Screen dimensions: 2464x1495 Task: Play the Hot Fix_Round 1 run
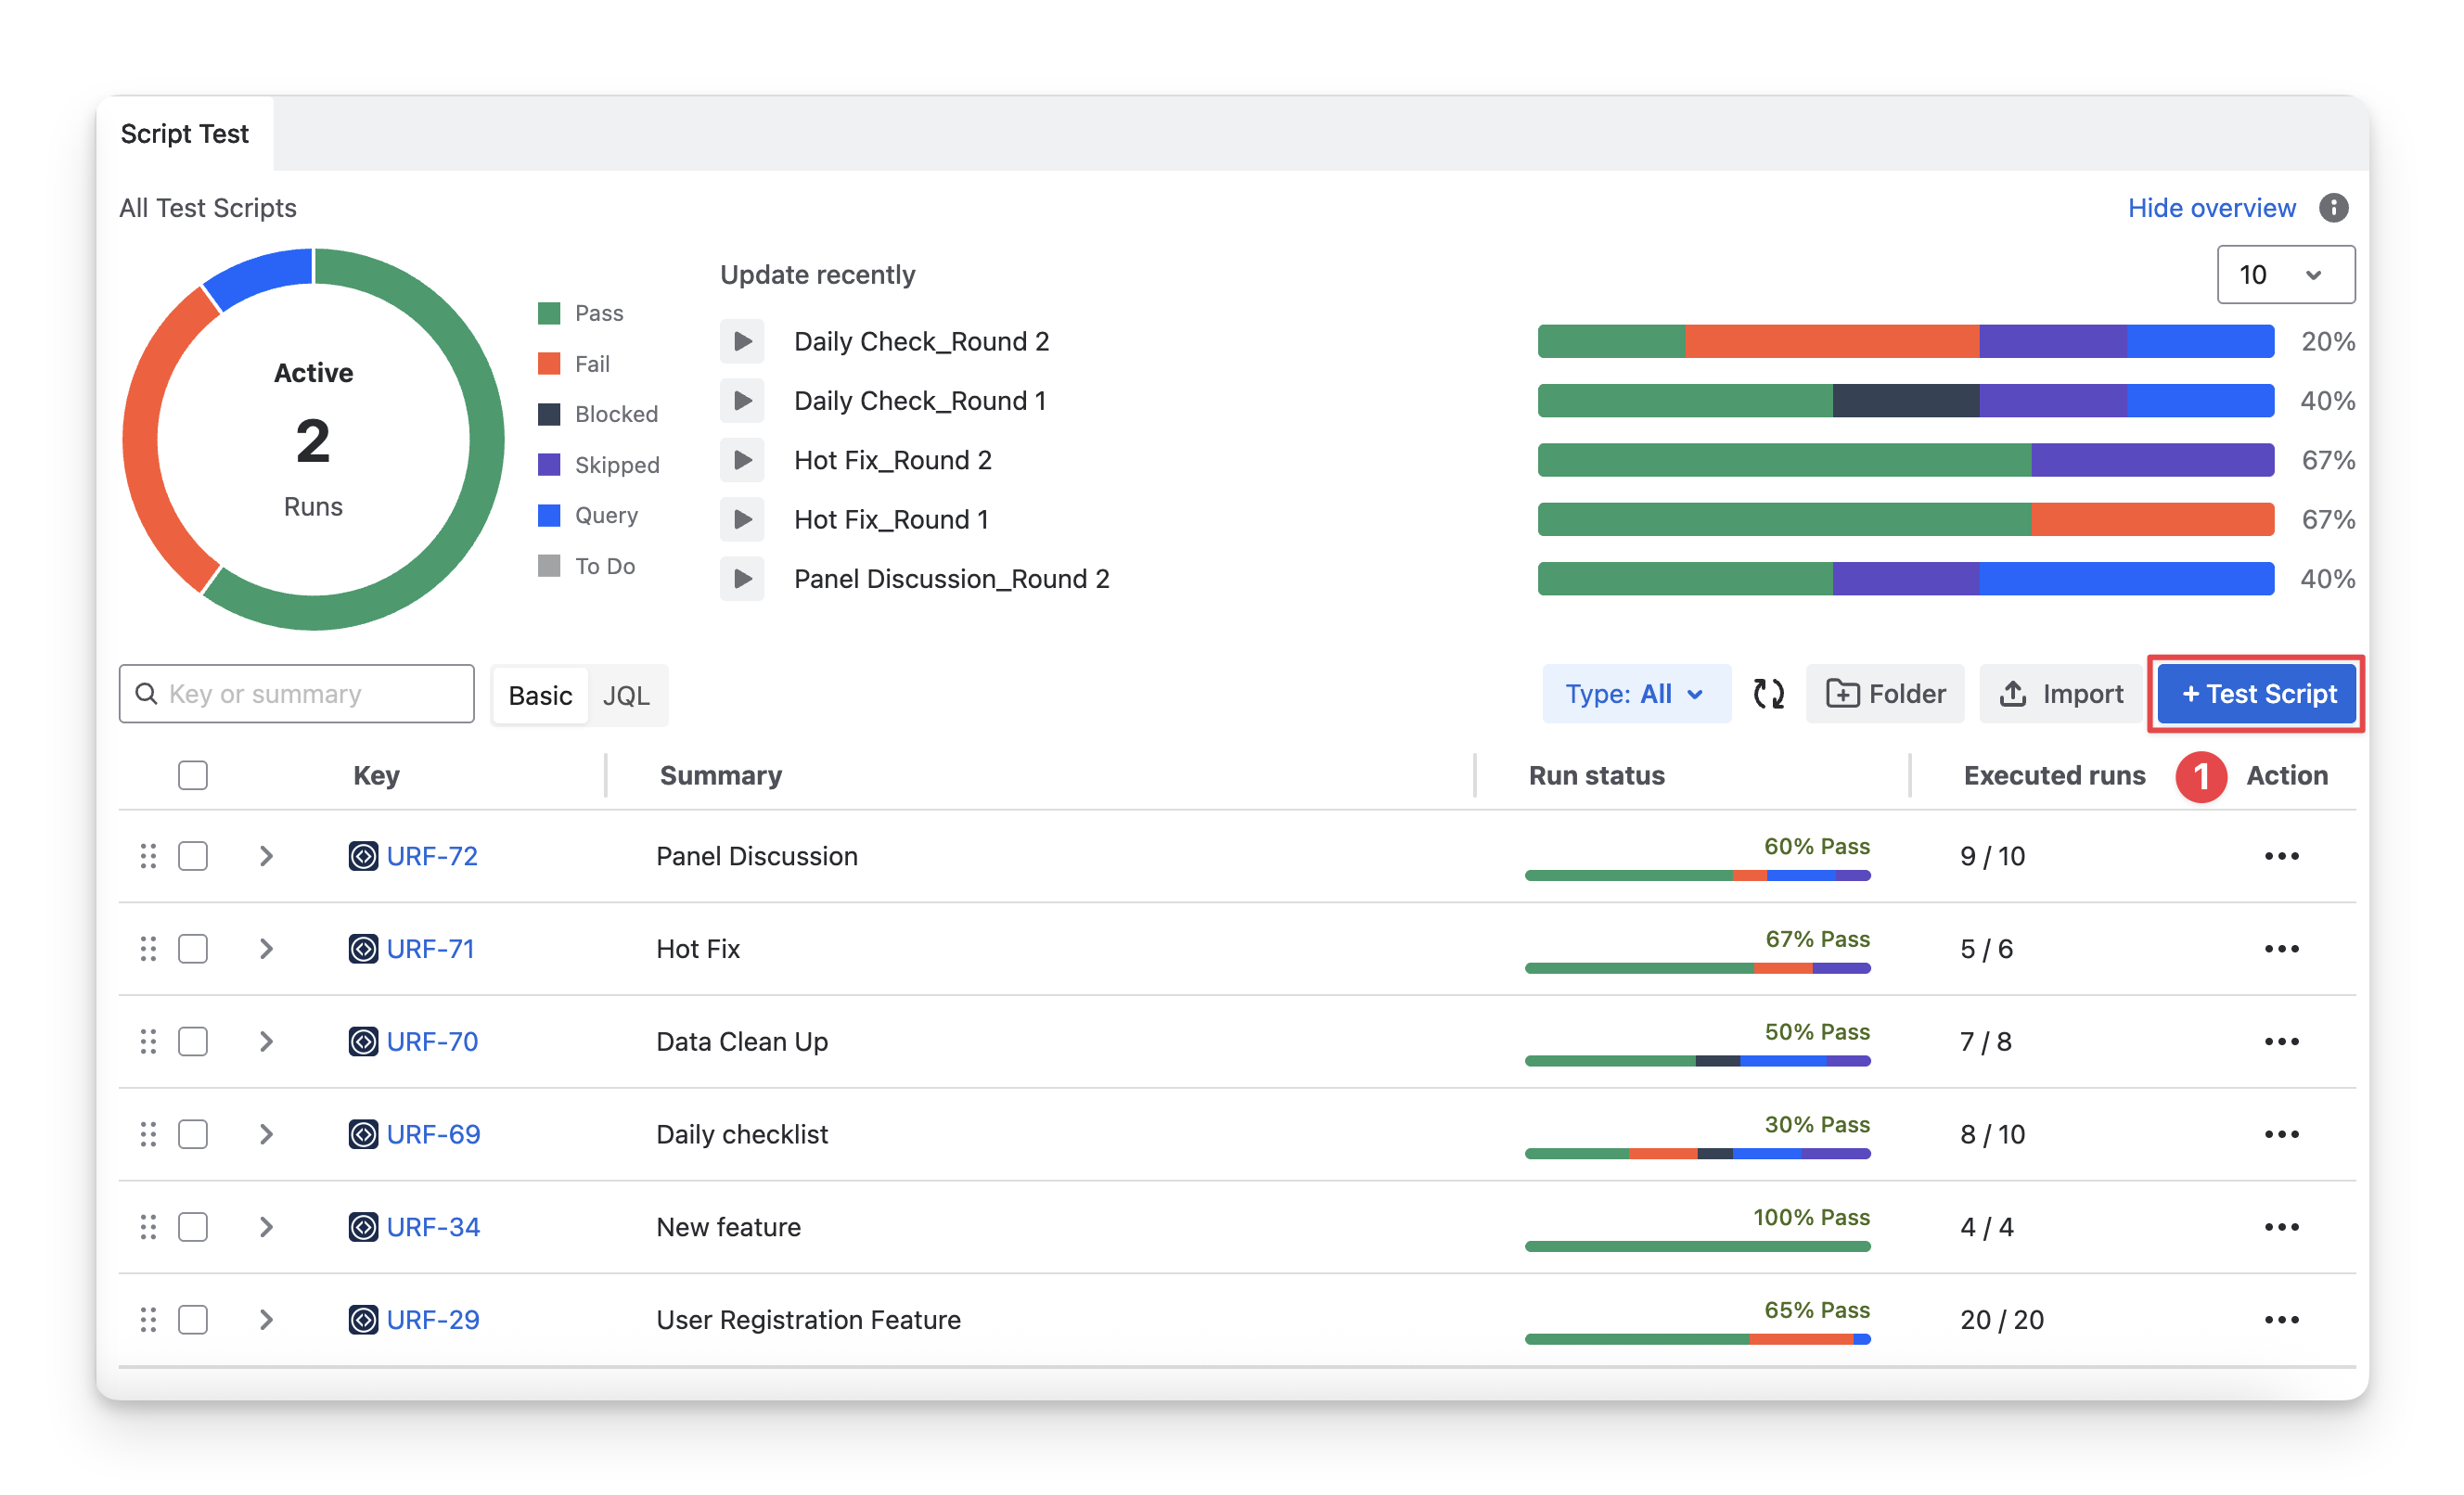click(742, 520)
